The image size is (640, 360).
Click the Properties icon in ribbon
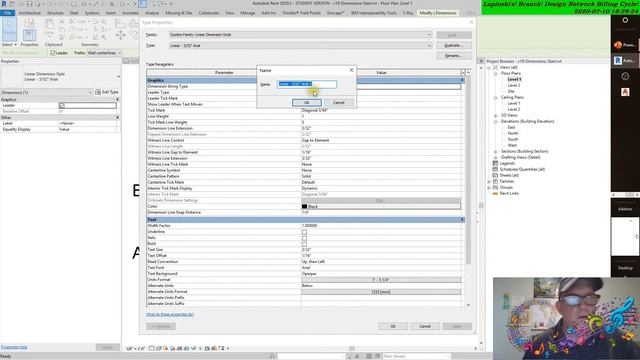29,35
